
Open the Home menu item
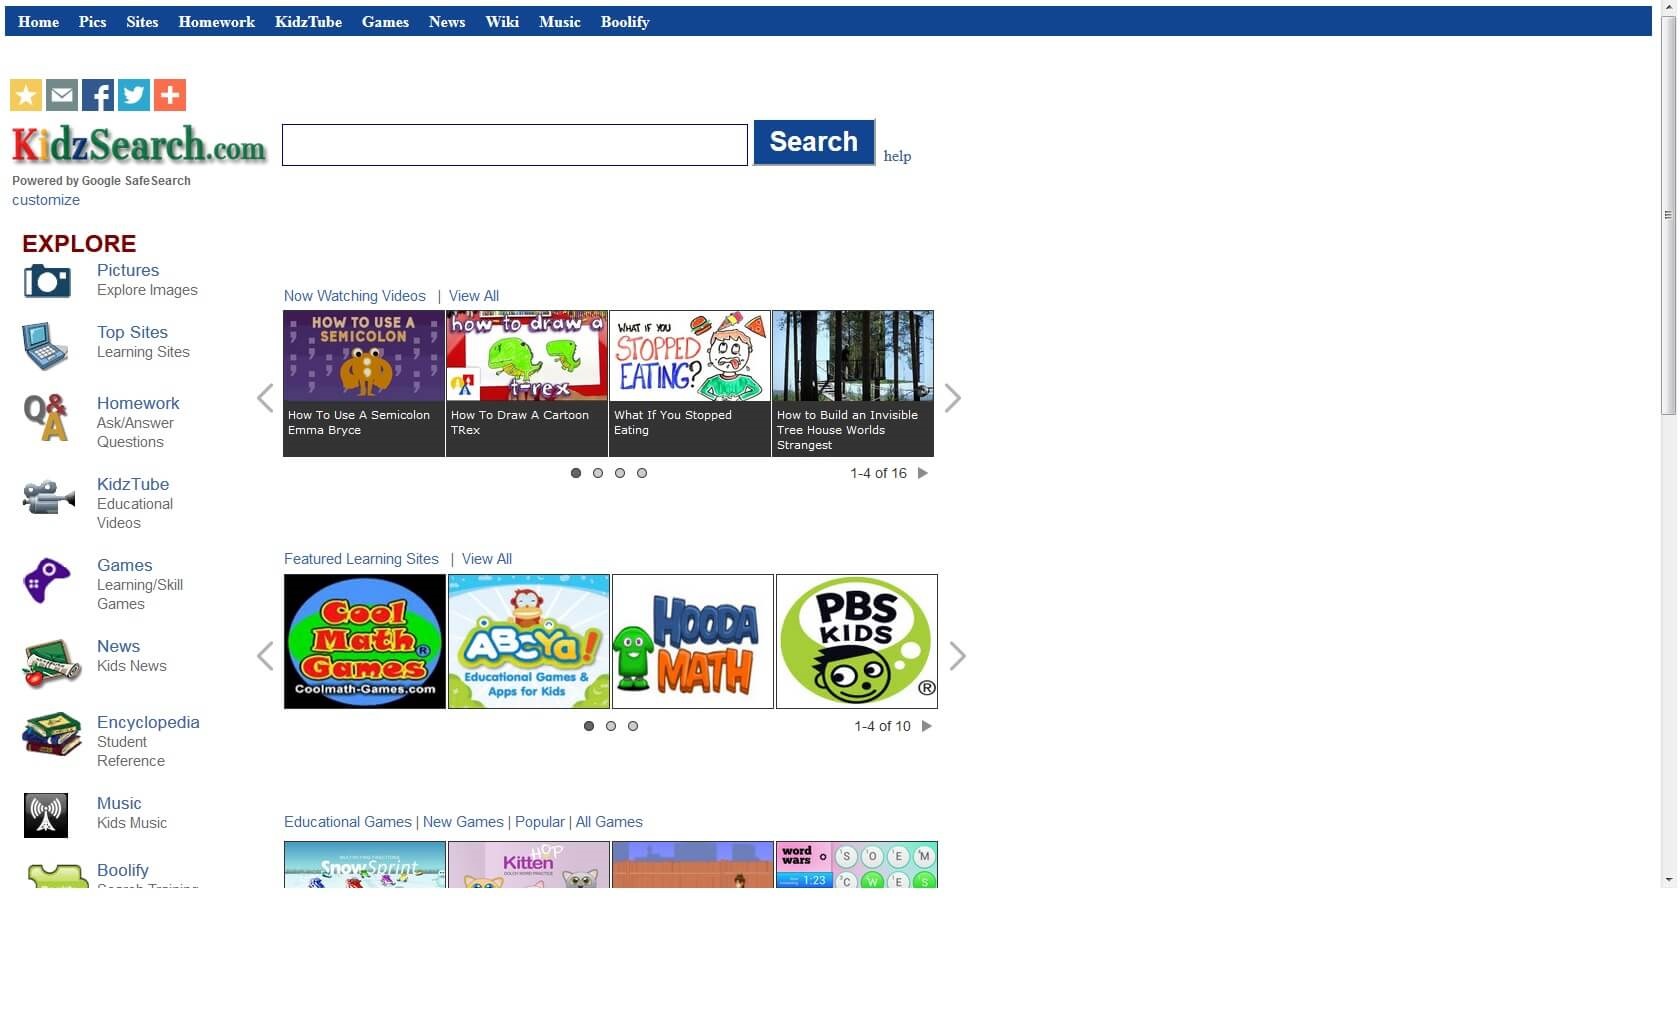[x=38, y=22]
